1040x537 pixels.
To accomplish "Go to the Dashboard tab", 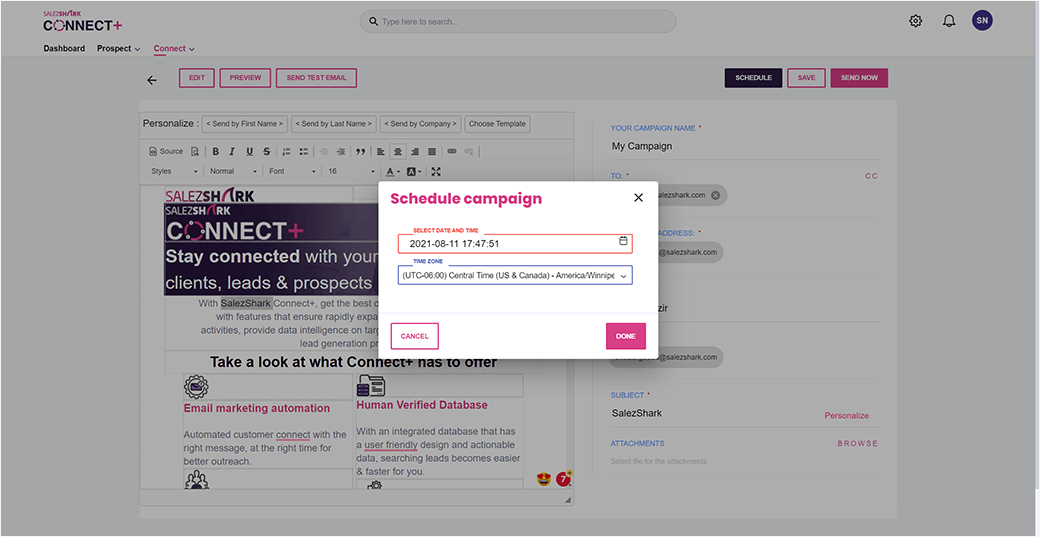I will (x=64, y=49).
